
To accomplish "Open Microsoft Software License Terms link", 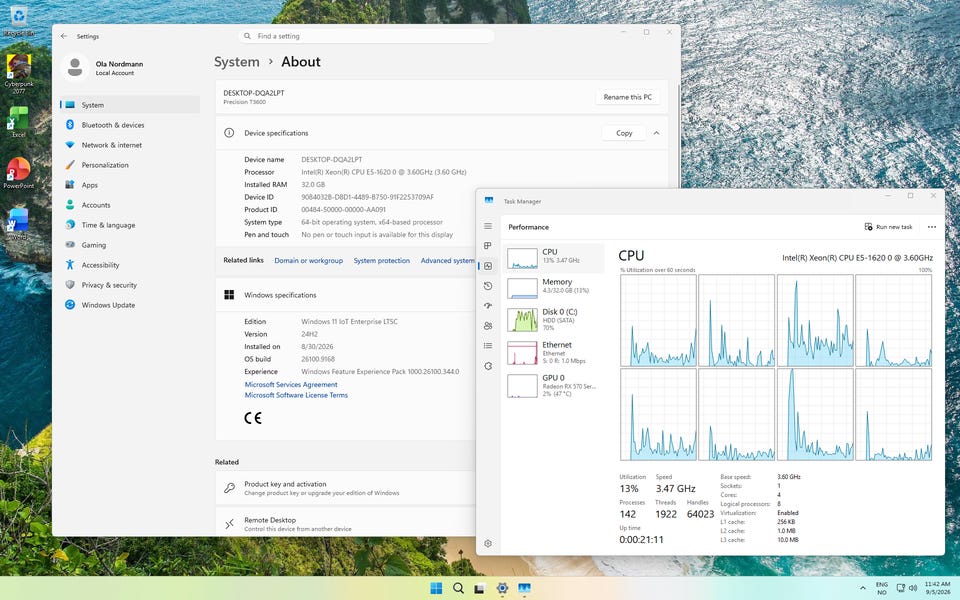I will 296,396.
